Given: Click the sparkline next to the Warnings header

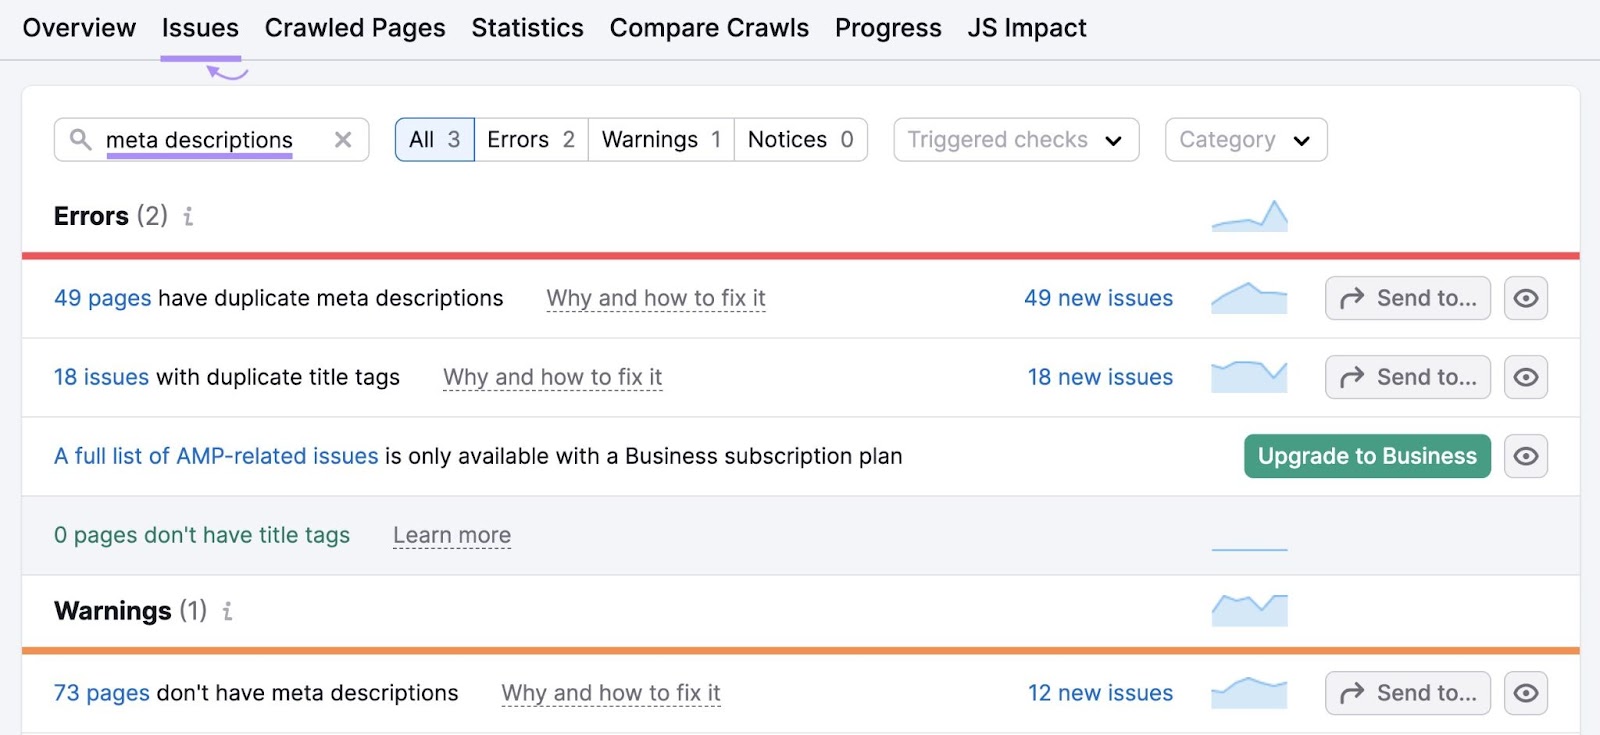Looking at the screenshot, I should [x=1249, y=609].
